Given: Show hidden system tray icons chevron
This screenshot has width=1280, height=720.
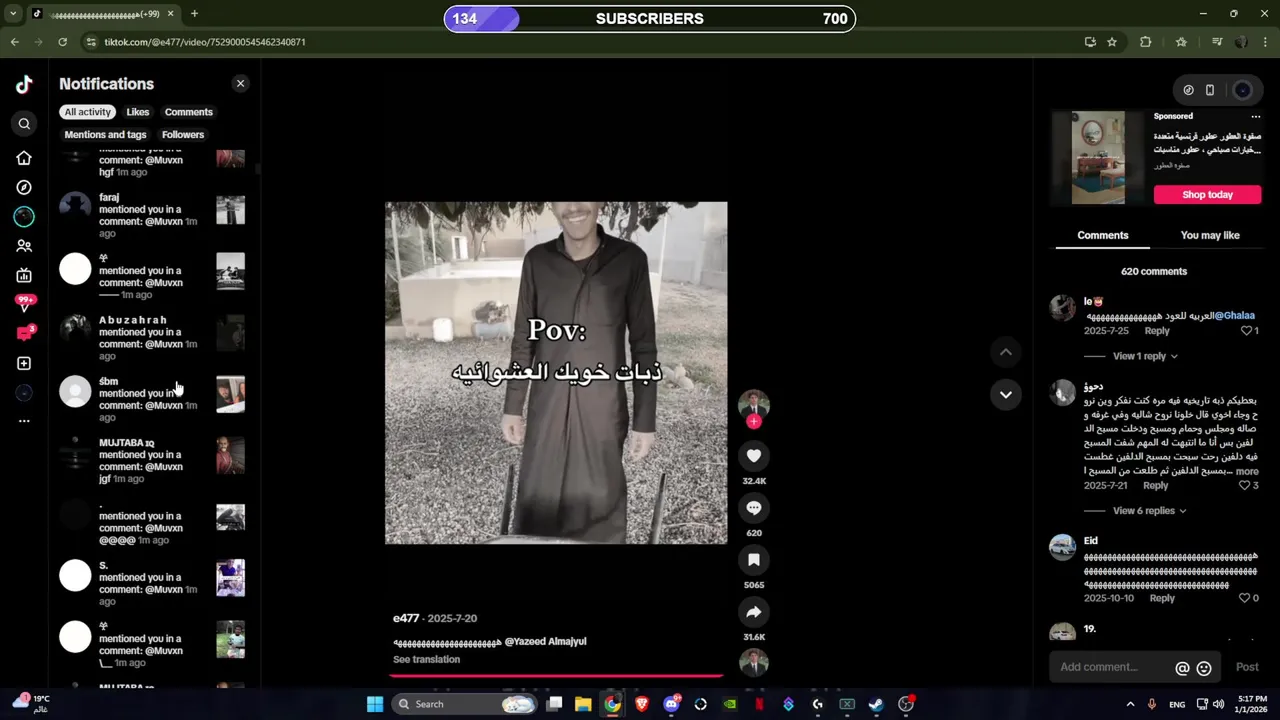Looking at the screenshot, I should 1131,704.
